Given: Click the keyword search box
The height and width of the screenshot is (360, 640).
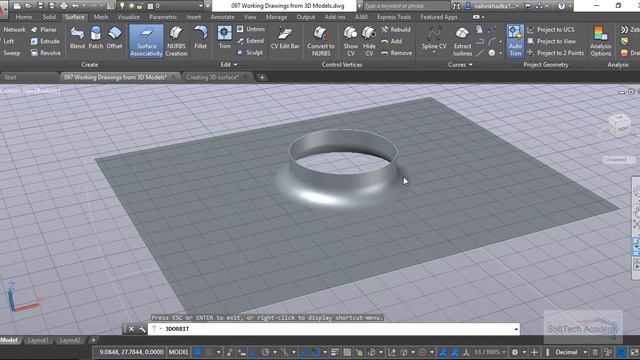Looking at the screenshot, I should (406, 6).
